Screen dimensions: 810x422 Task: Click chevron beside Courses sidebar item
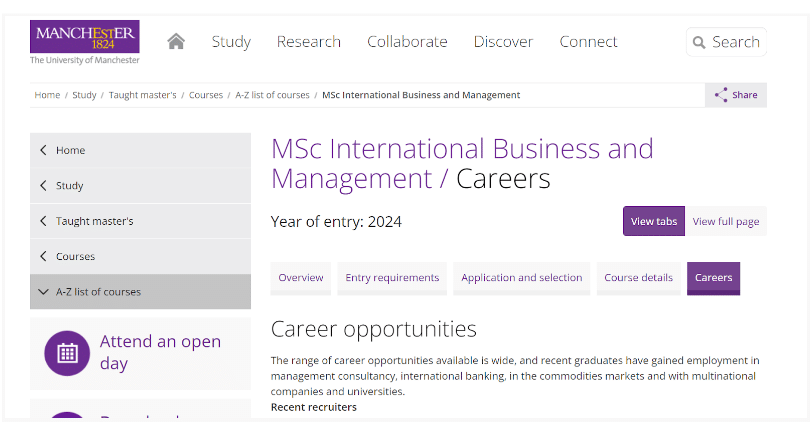pos(43,256)
